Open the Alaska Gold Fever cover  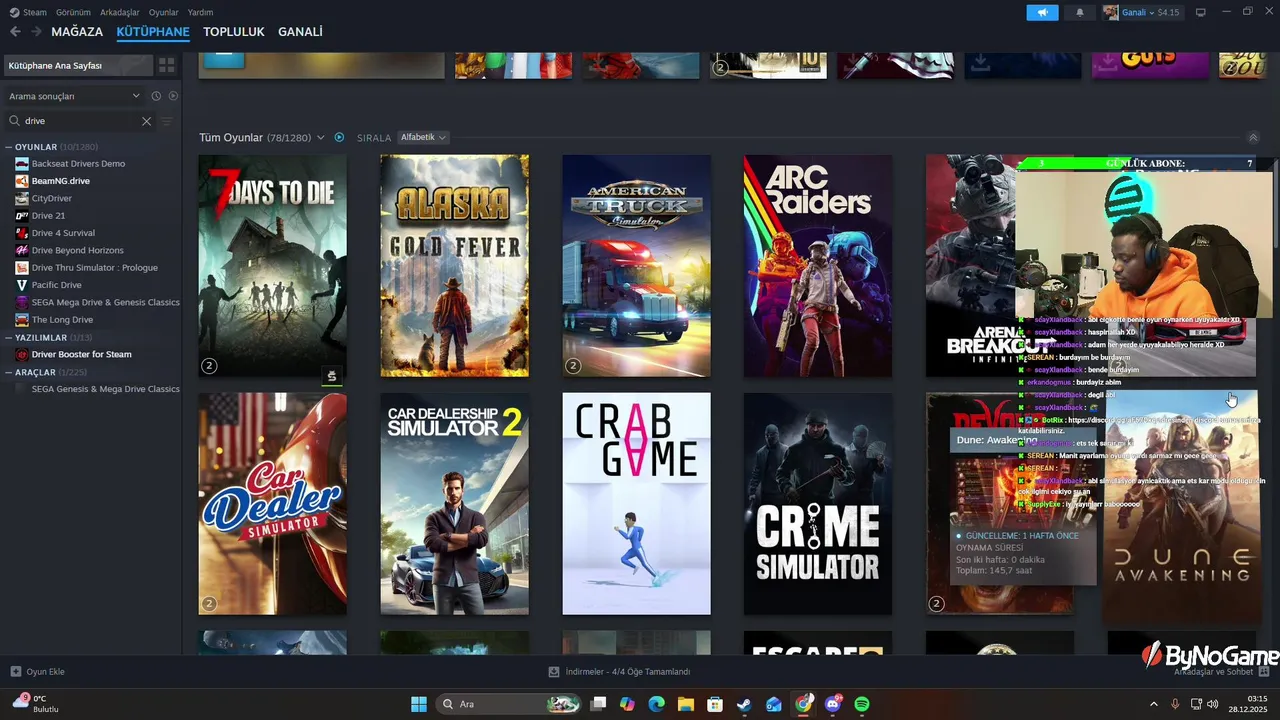454,266
